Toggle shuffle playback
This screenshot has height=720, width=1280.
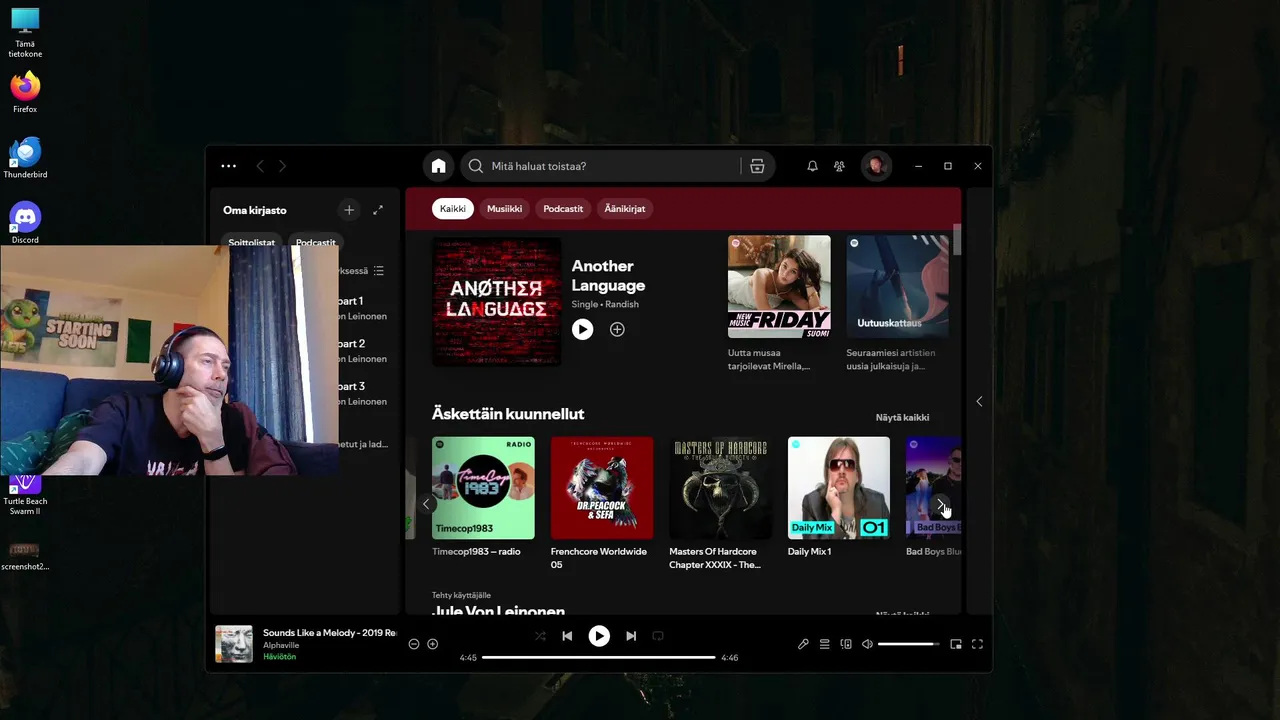(x=540, y=636)
